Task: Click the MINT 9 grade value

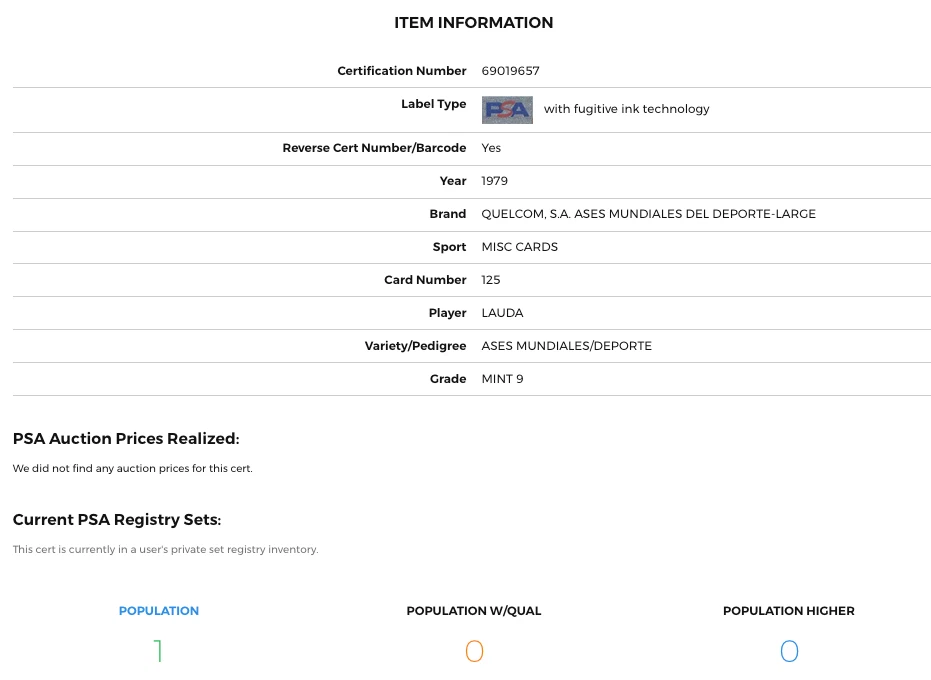Action: [x=502, y=379]
